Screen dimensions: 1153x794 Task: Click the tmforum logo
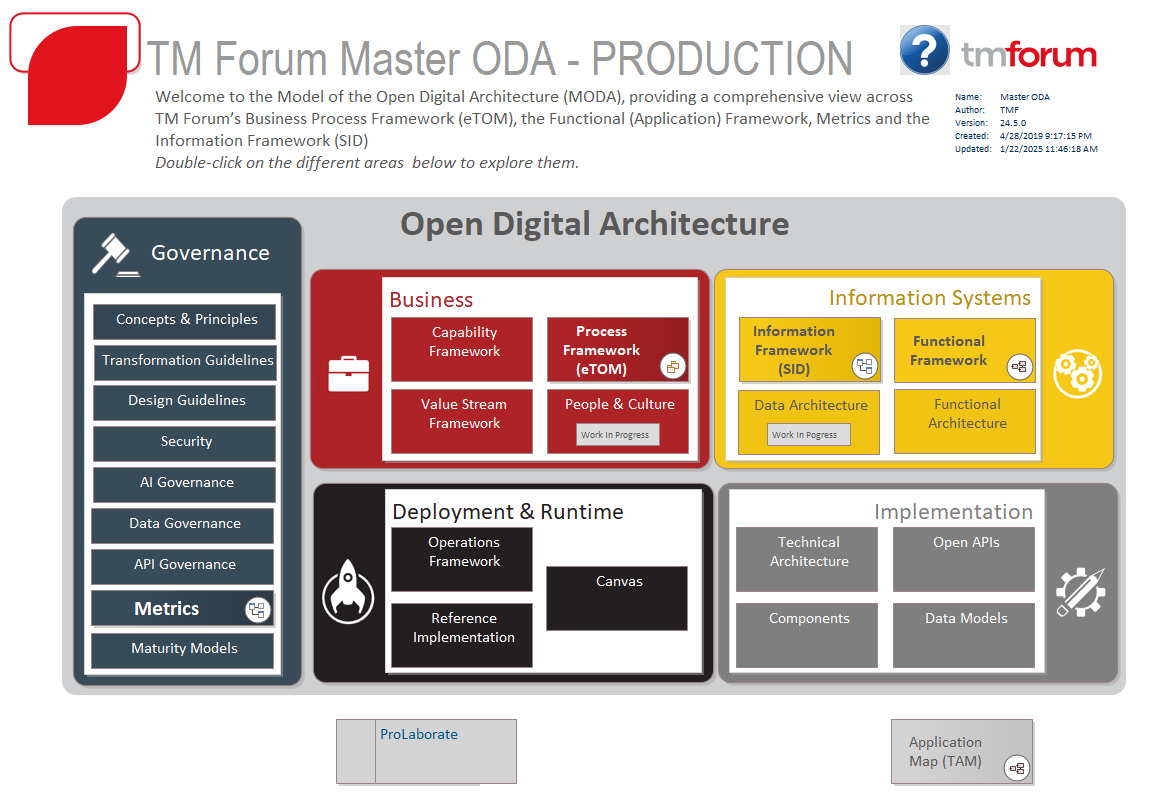point(1029,54)
